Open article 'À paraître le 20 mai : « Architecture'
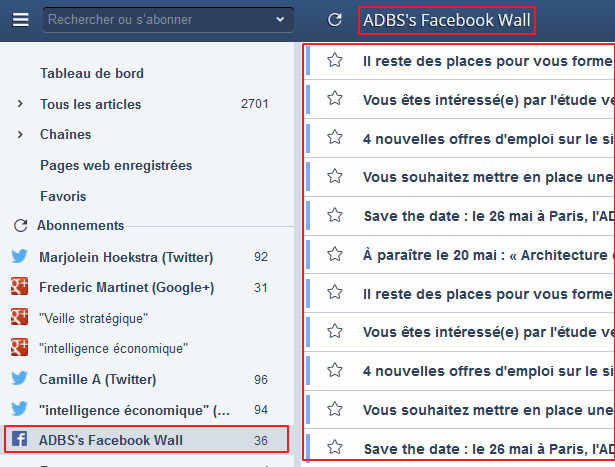 pos(489,255)
